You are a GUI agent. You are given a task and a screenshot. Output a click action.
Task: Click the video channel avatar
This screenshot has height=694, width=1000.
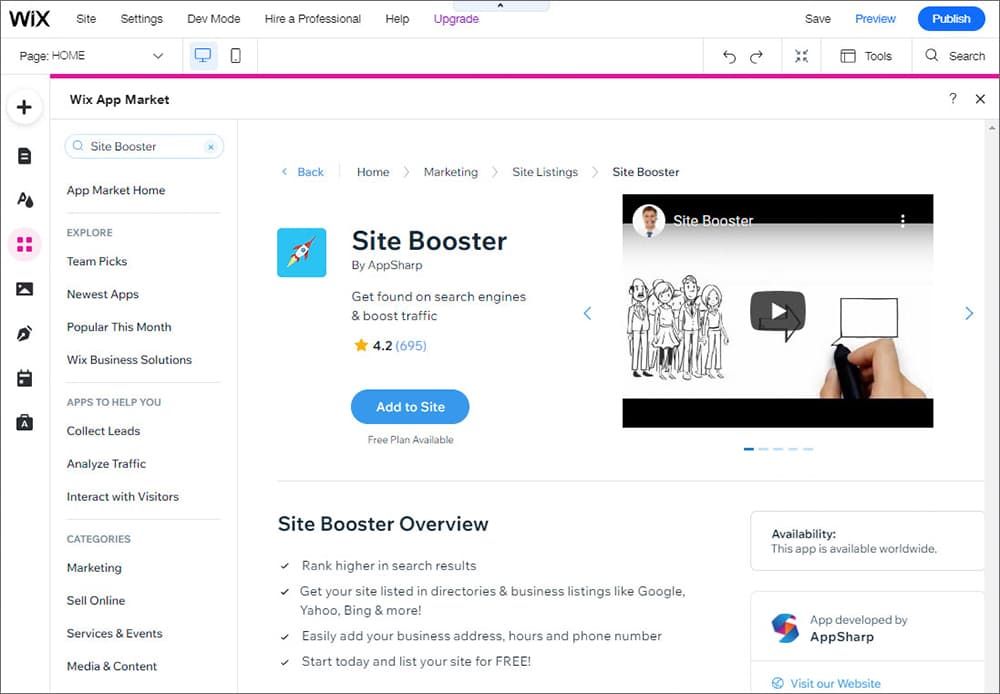649,221
